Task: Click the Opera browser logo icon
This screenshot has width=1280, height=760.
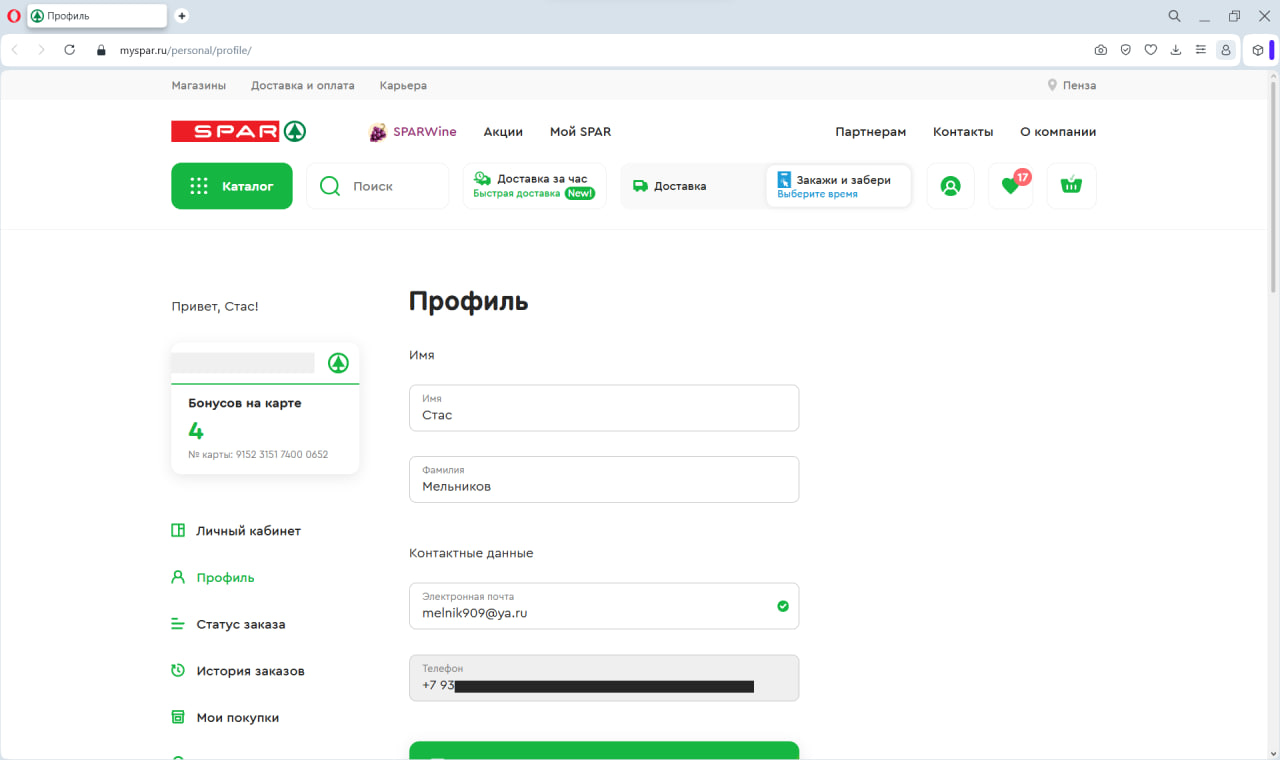Action: [14, 15]
